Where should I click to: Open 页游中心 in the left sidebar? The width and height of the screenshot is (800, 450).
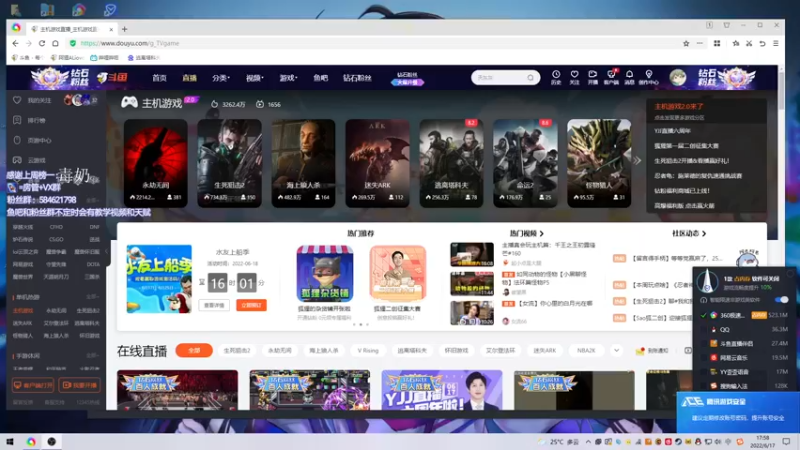[x=33, y=140]
